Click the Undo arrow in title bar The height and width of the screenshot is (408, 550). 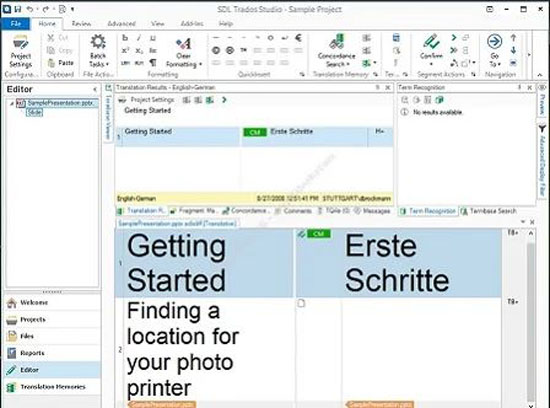30,9
